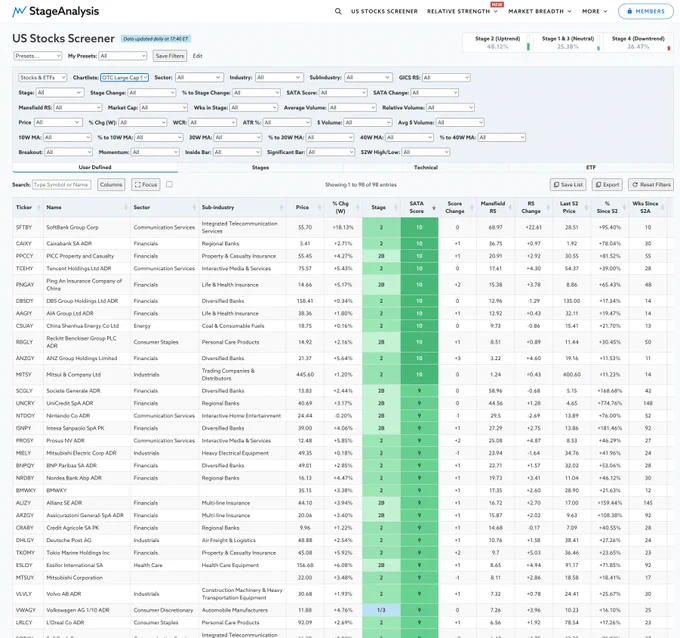
Task: Open Chartlists dropdown
Action: click(124, 78)
